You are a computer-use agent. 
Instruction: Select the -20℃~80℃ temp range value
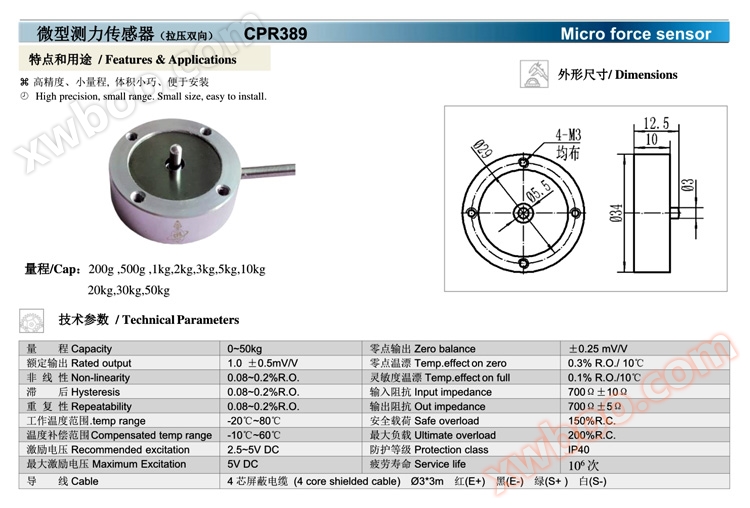coord(254,421)
